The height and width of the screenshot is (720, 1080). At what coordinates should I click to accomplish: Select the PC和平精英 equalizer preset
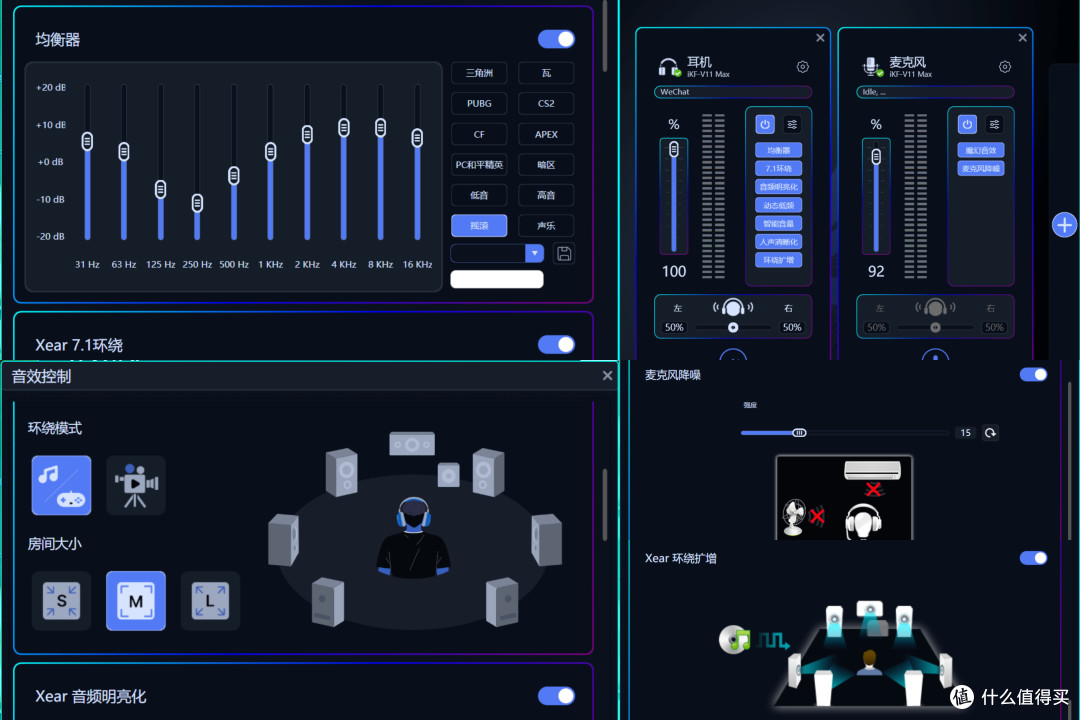pos(479,165)
